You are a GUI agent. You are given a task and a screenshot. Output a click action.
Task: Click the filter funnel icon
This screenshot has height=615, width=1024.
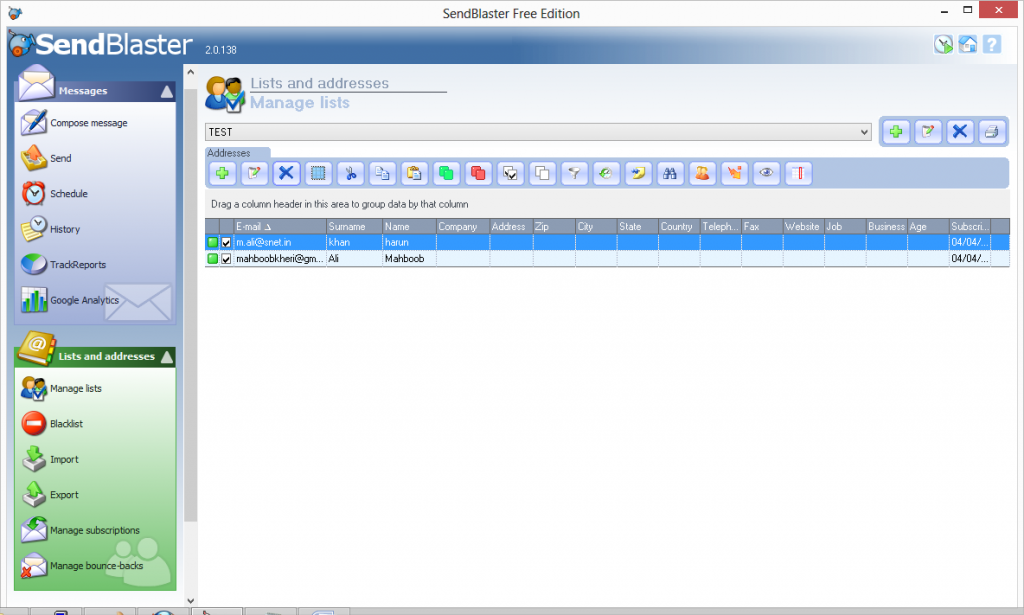(x=574, y=173)
